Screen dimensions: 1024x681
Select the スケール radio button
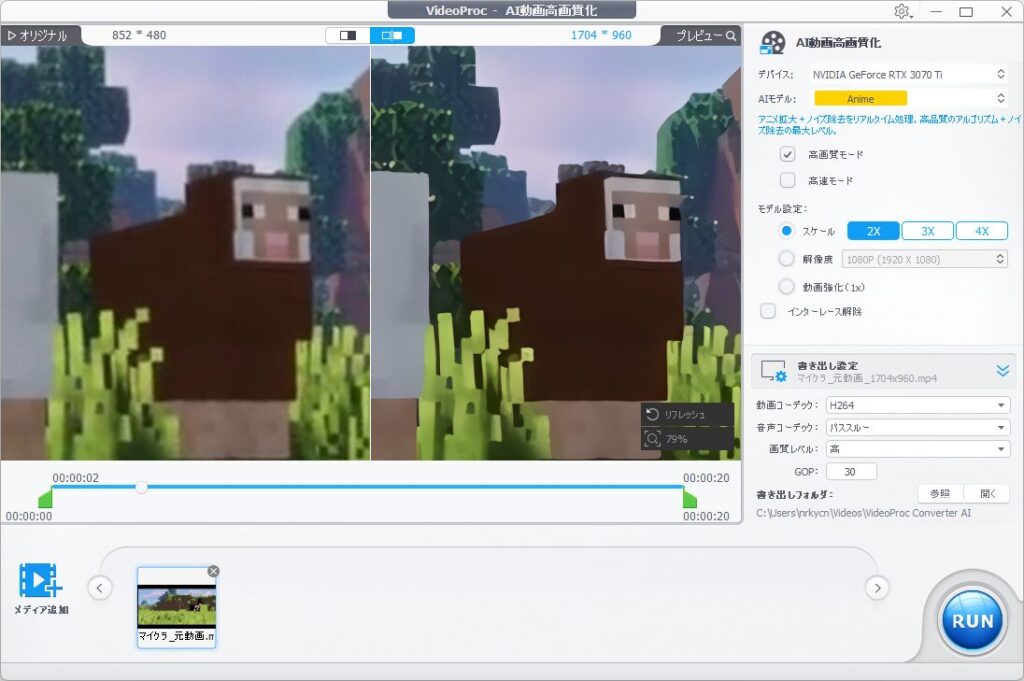(786, 230)
